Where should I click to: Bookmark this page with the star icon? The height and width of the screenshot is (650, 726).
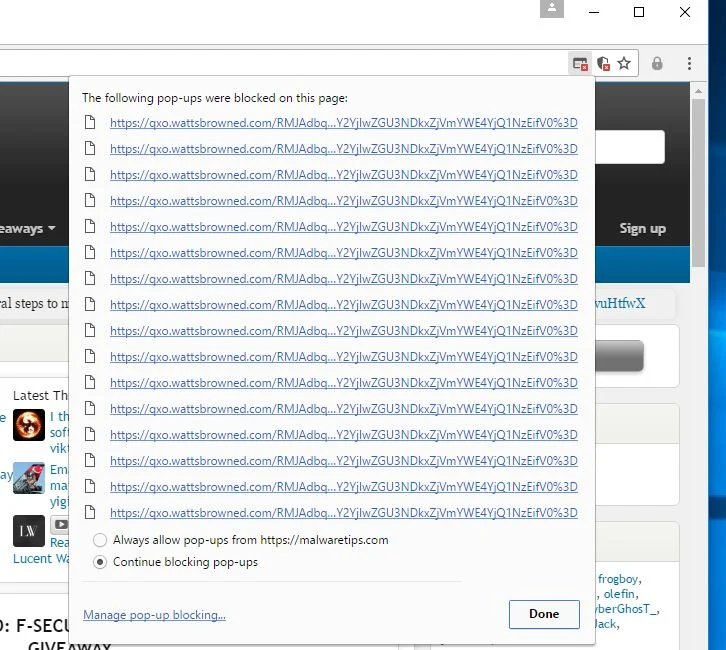pyautogui.click(x=624, y=63)
